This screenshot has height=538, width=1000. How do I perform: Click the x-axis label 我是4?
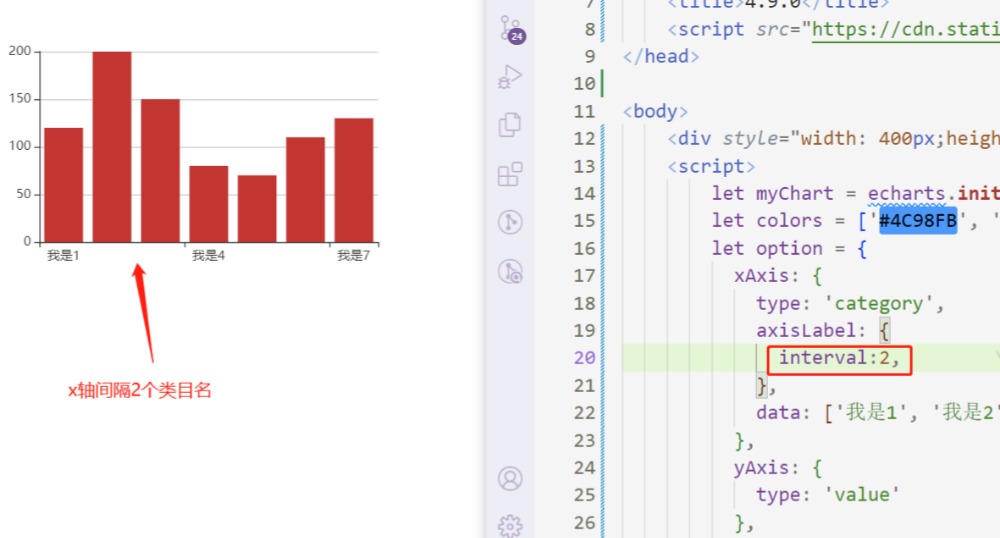click(x=209, y=256)
